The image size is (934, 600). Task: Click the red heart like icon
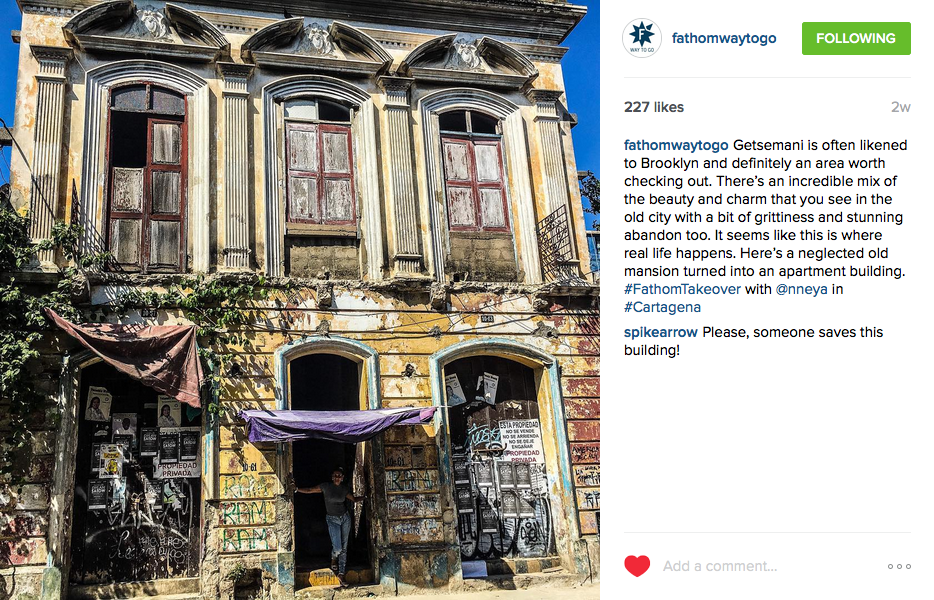pyautogui.click(x=637, y=565)
